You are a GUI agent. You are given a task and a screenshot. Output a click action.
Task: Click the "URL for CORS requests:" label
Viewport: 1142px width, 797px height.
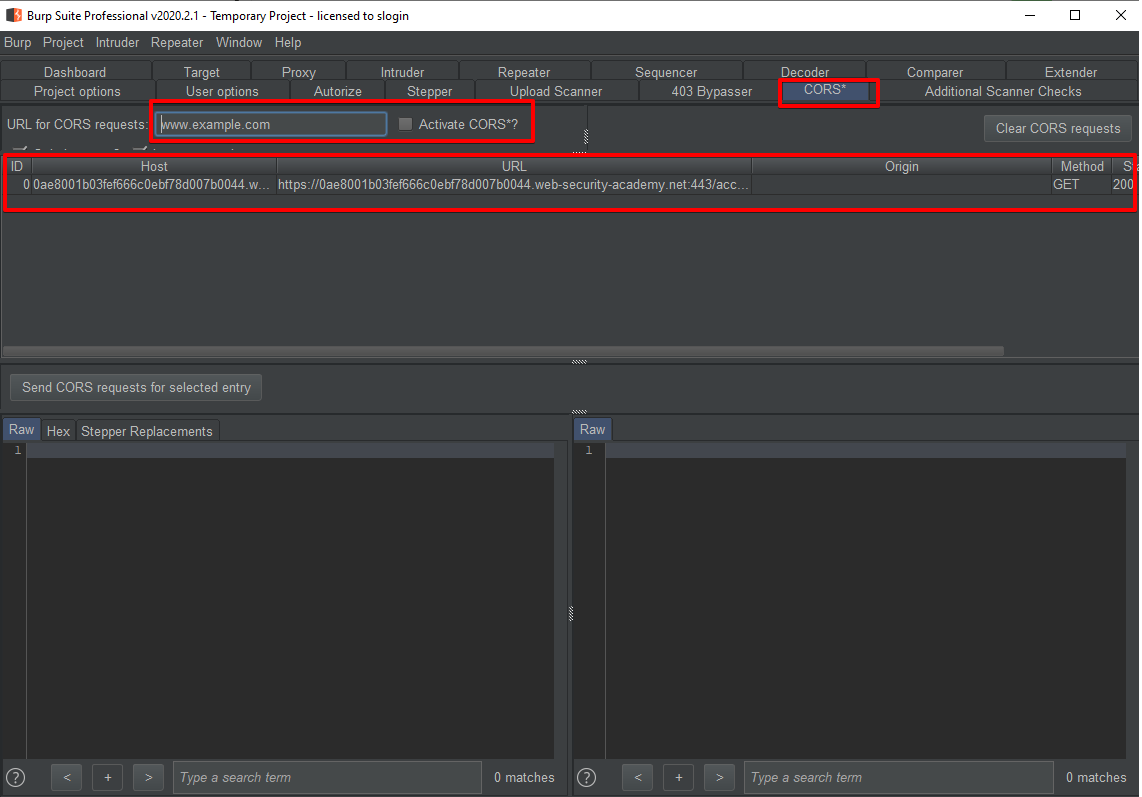77,125
